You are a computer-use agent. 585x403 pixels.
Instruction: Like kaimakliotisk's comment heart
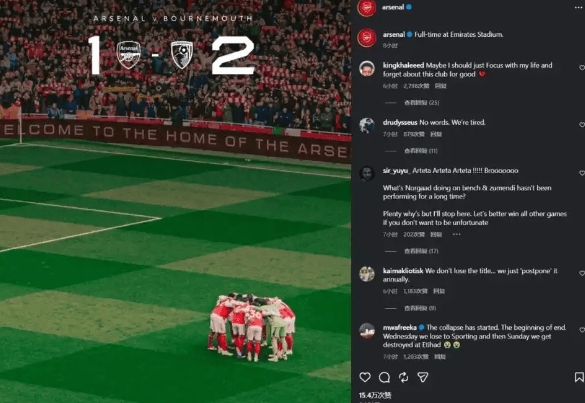[x=582, y=273]
